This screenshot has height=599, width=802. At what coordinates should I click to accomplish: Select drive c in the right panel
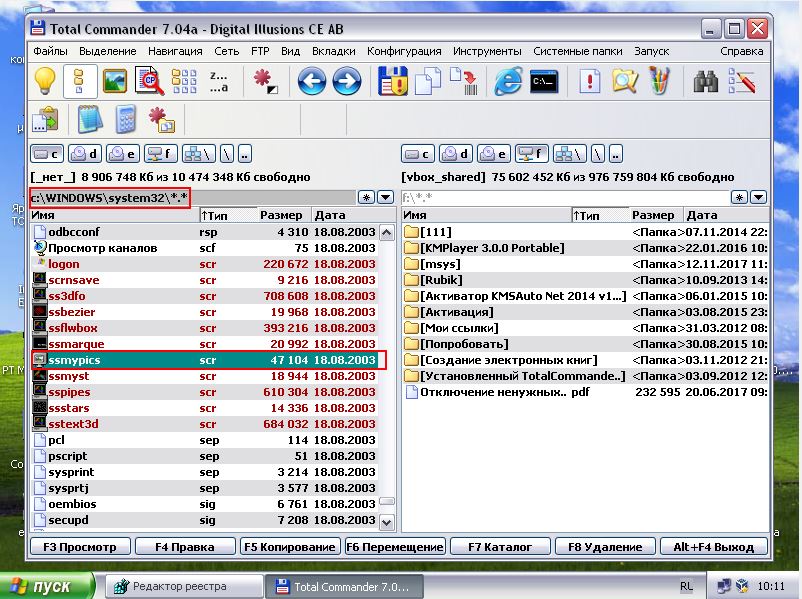(x=418, y=154)
